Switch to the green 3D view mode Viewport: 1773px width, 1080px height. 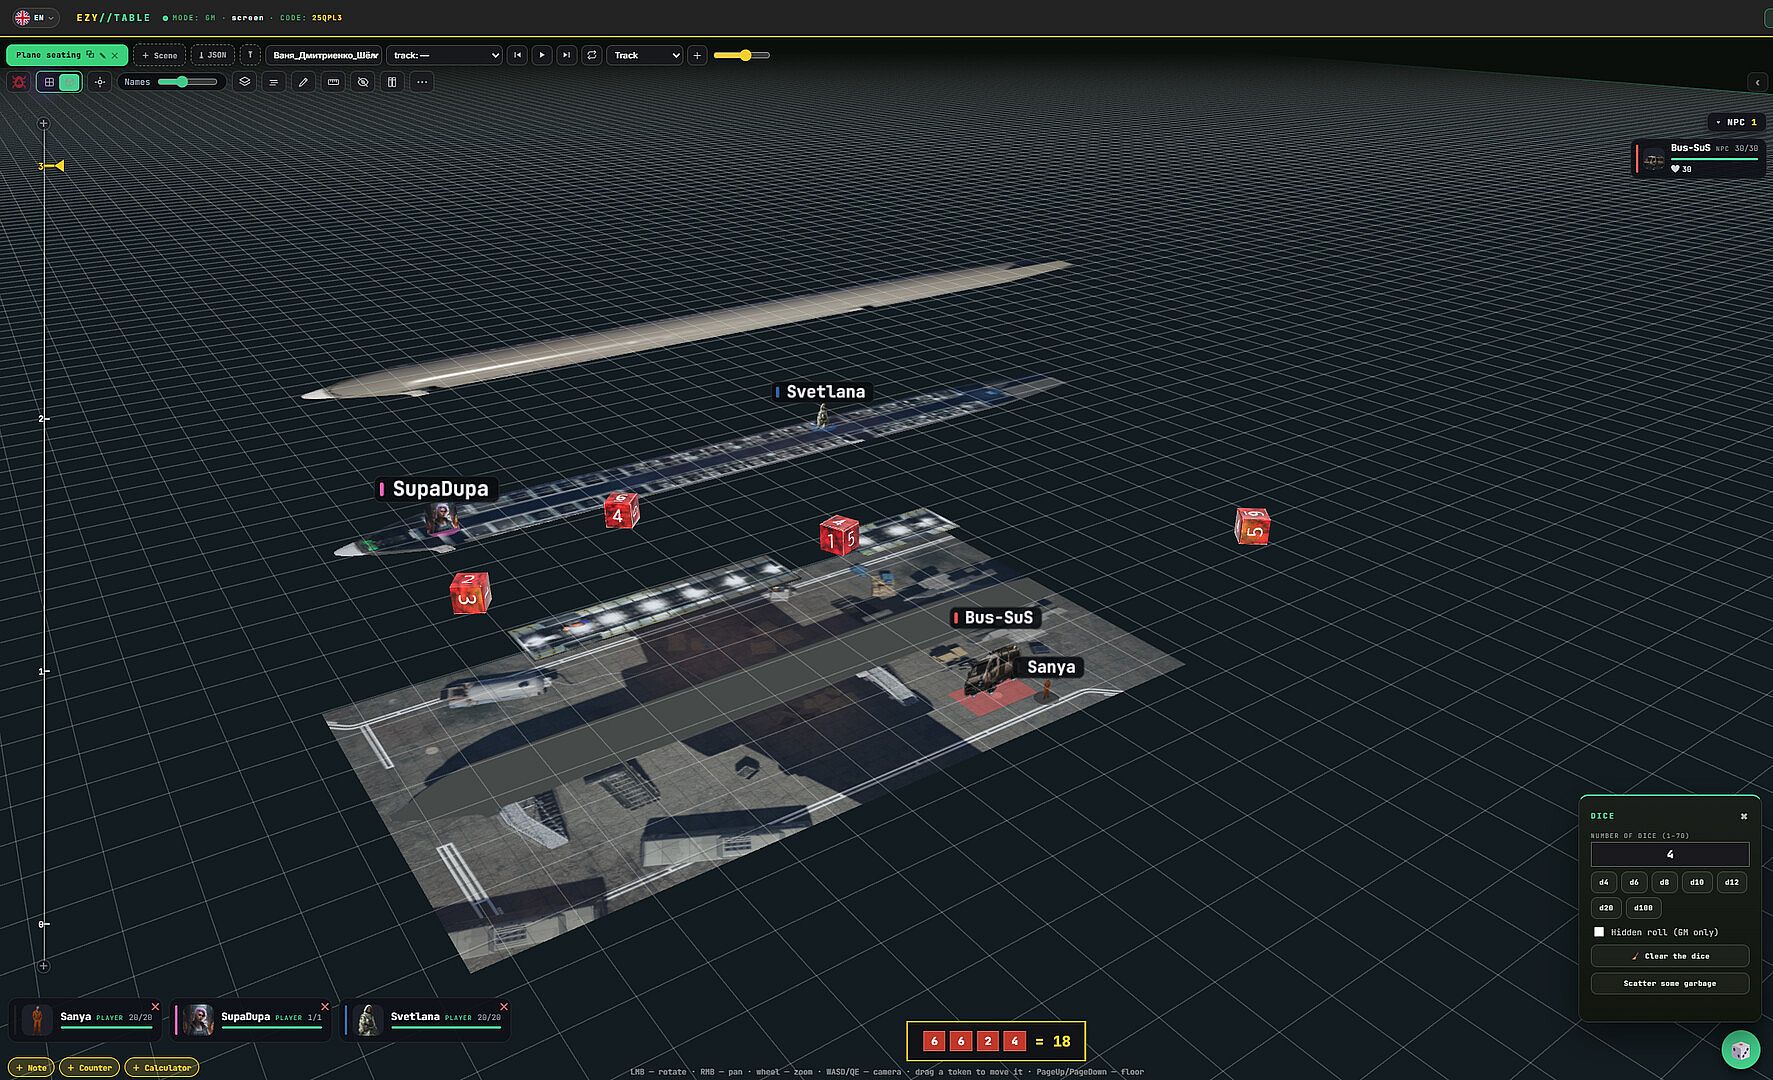point(70,82)
